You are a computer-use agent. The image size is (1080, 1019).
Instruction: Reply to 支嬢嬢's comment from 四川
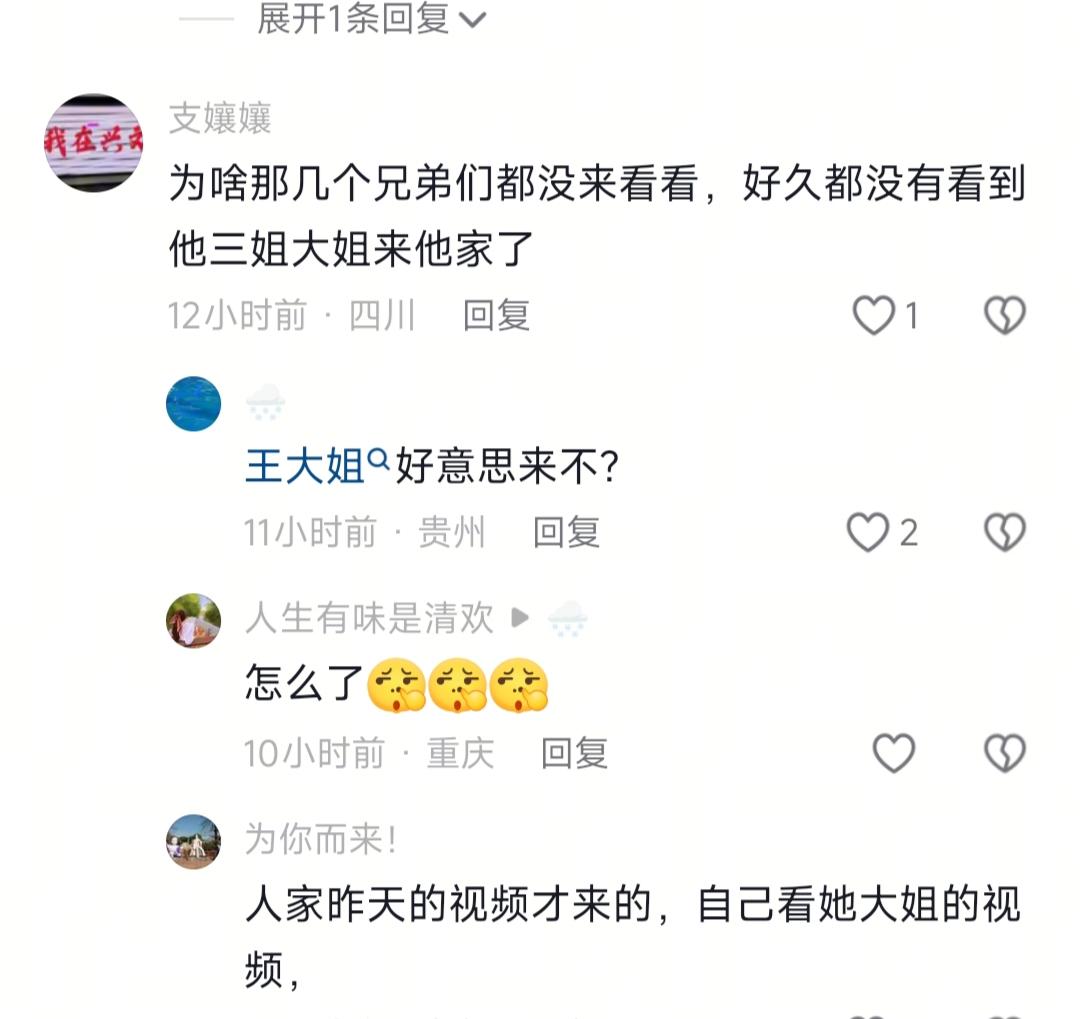point(496,316)
